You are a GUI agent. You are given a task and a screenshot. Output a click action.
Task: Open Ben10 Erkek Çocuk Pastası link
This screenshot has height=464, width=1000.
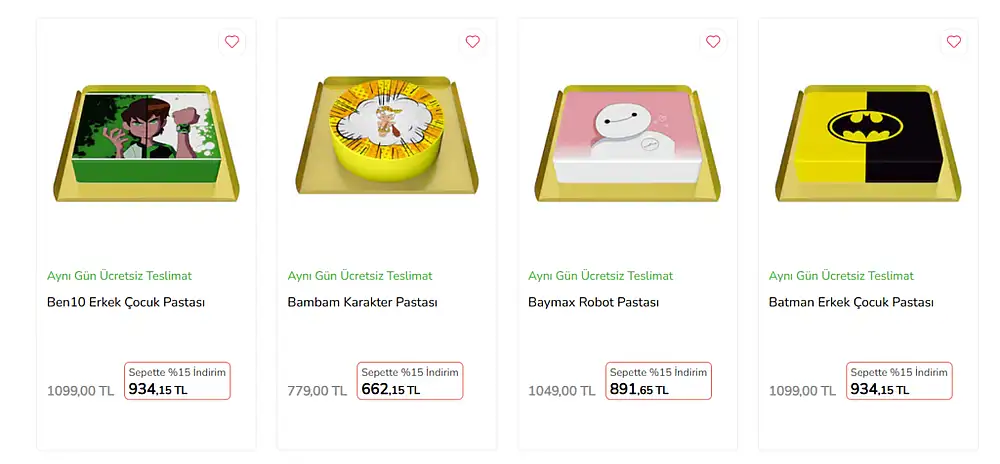pos(126,302)
